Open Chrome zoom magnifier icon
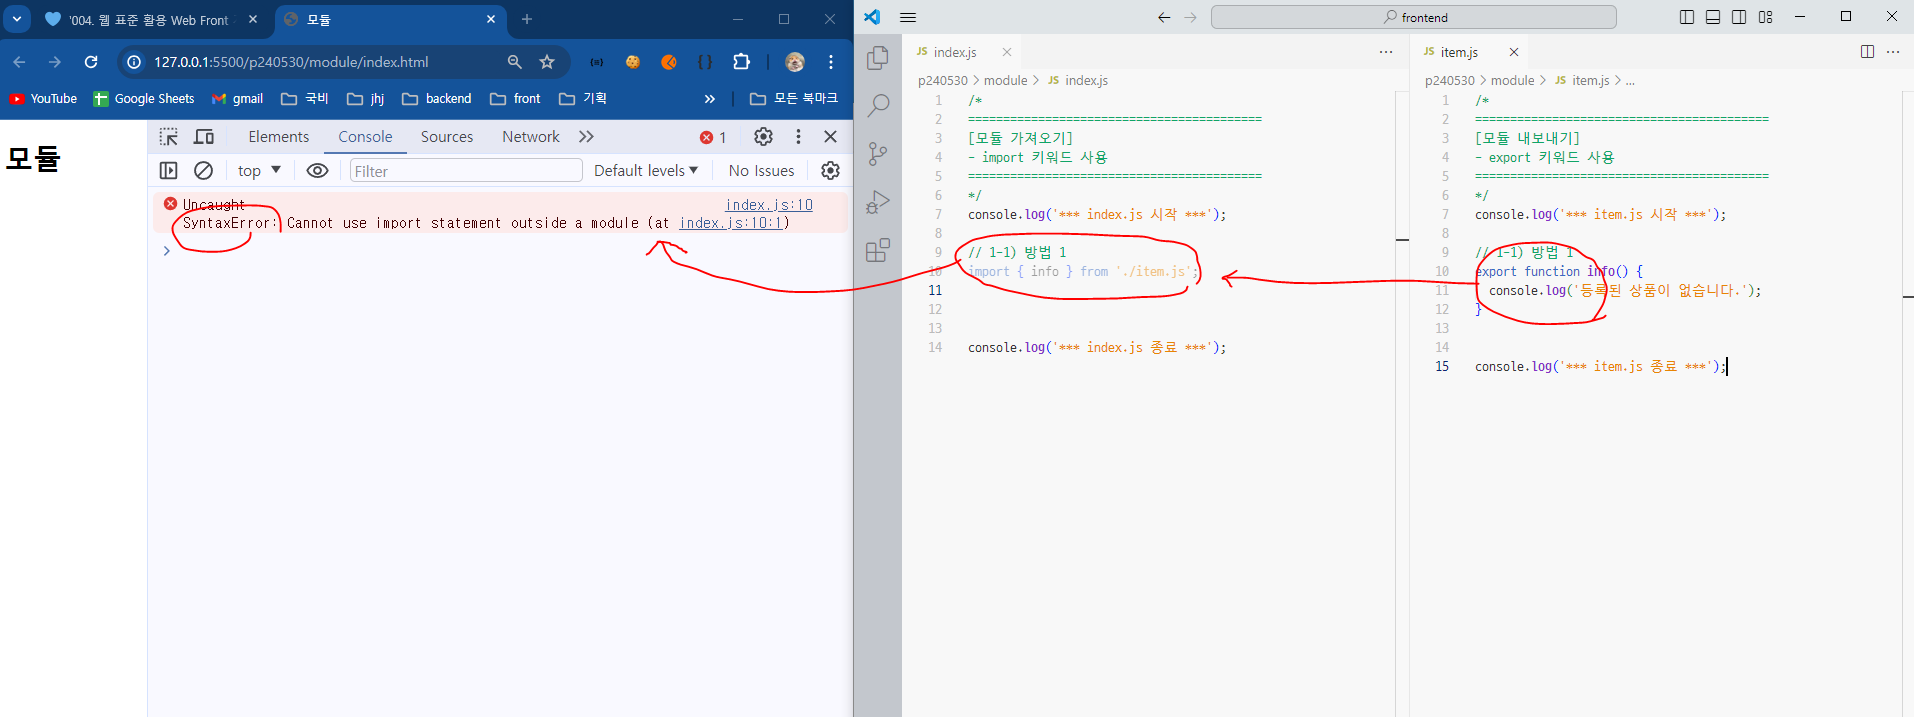 [514, 62]
